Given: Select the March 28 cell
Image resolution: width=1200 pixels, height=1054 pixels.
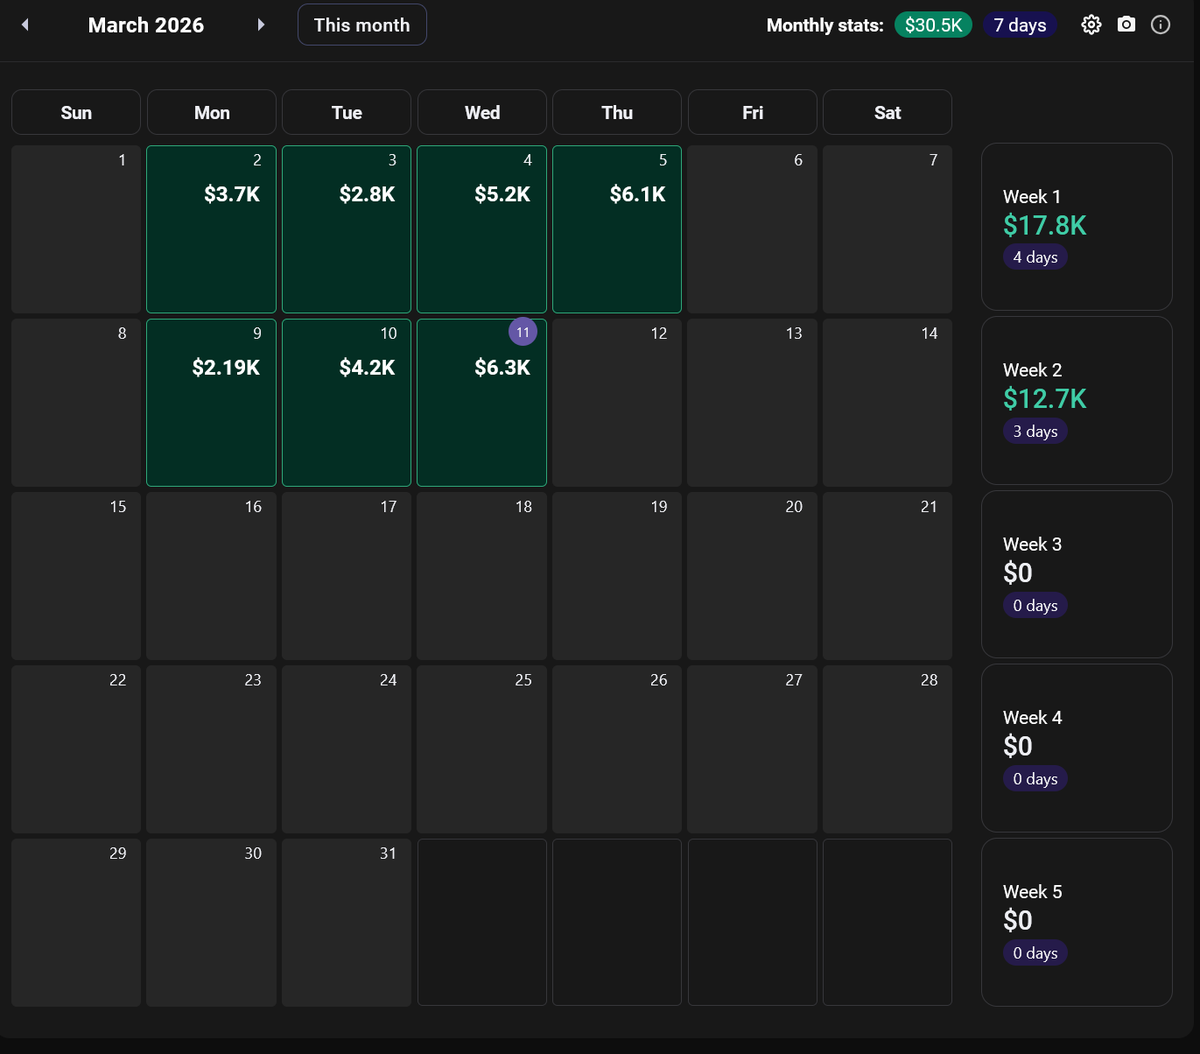Looking at the screenshot, I should pos(888,749).
